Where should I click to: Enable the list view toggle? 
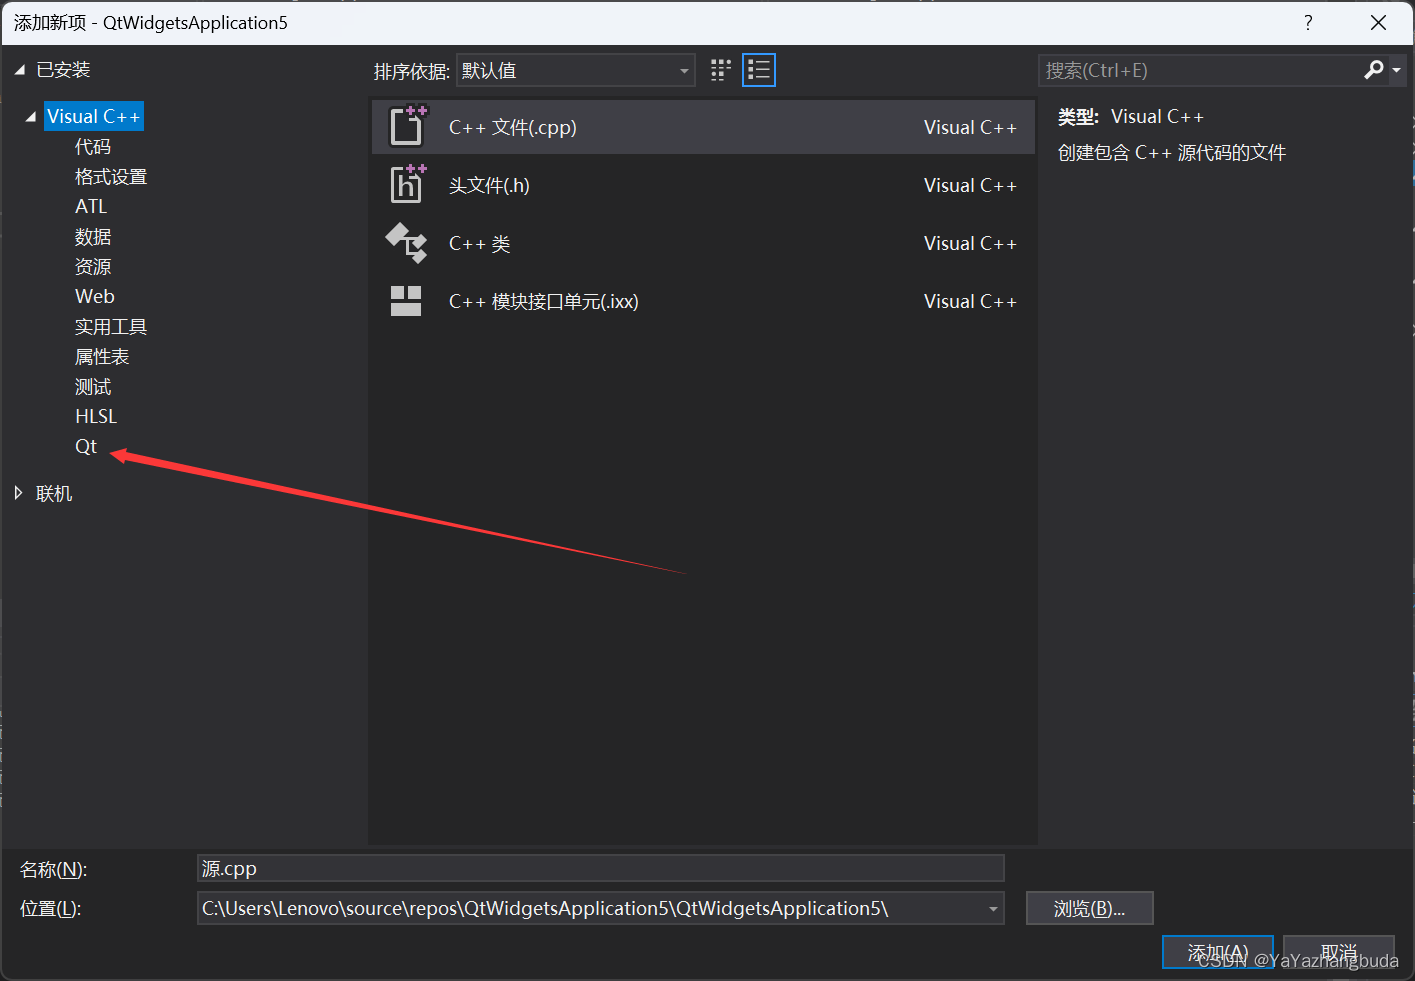(758, 70)
